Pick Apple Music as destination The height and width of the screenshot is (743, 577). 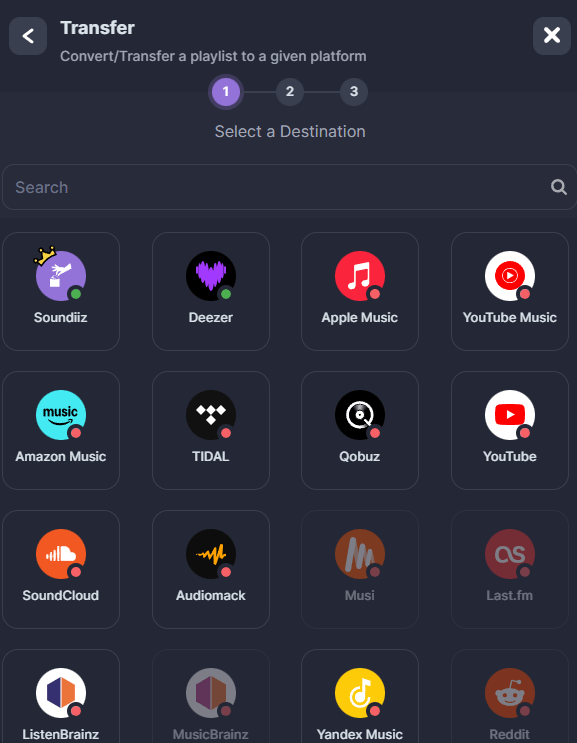tap(360, 291)
